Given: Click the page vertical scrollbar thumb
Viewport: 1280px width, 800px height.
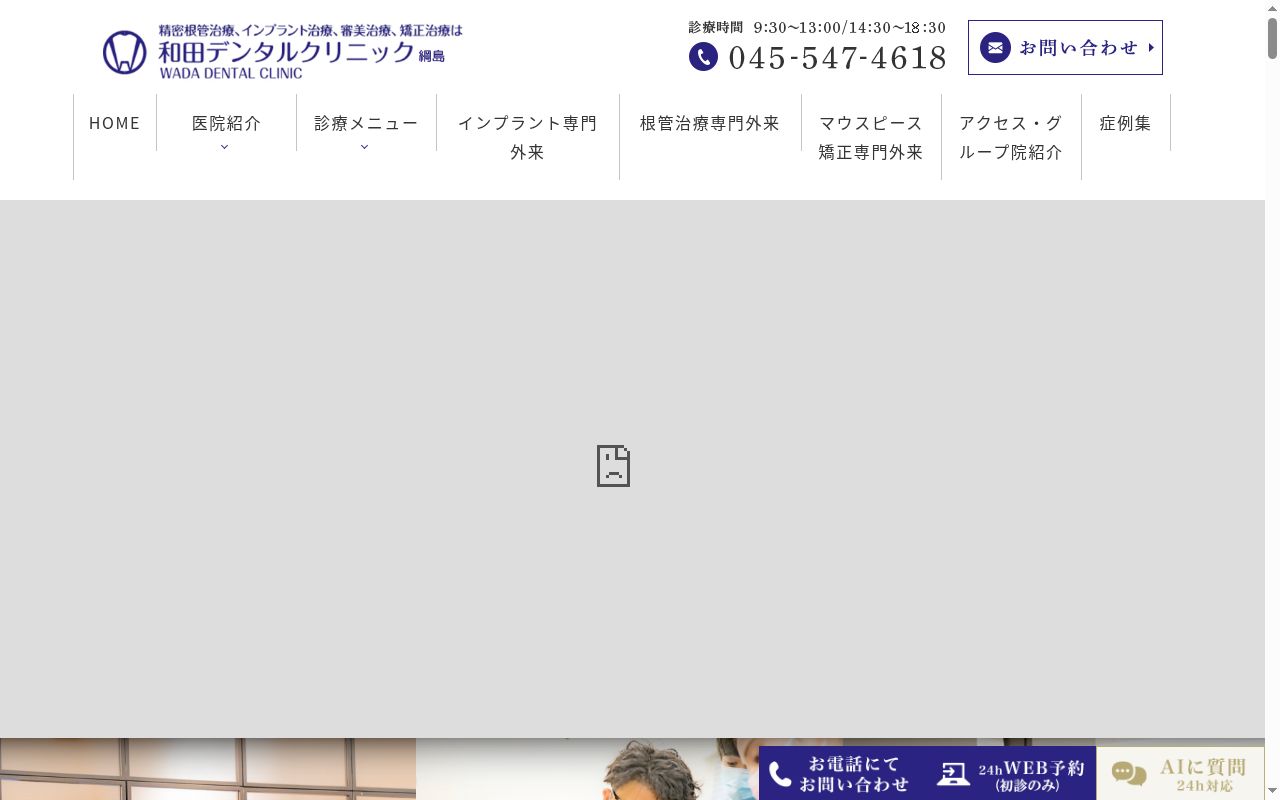Looking at the screenshot, I should coord(1272,38).
